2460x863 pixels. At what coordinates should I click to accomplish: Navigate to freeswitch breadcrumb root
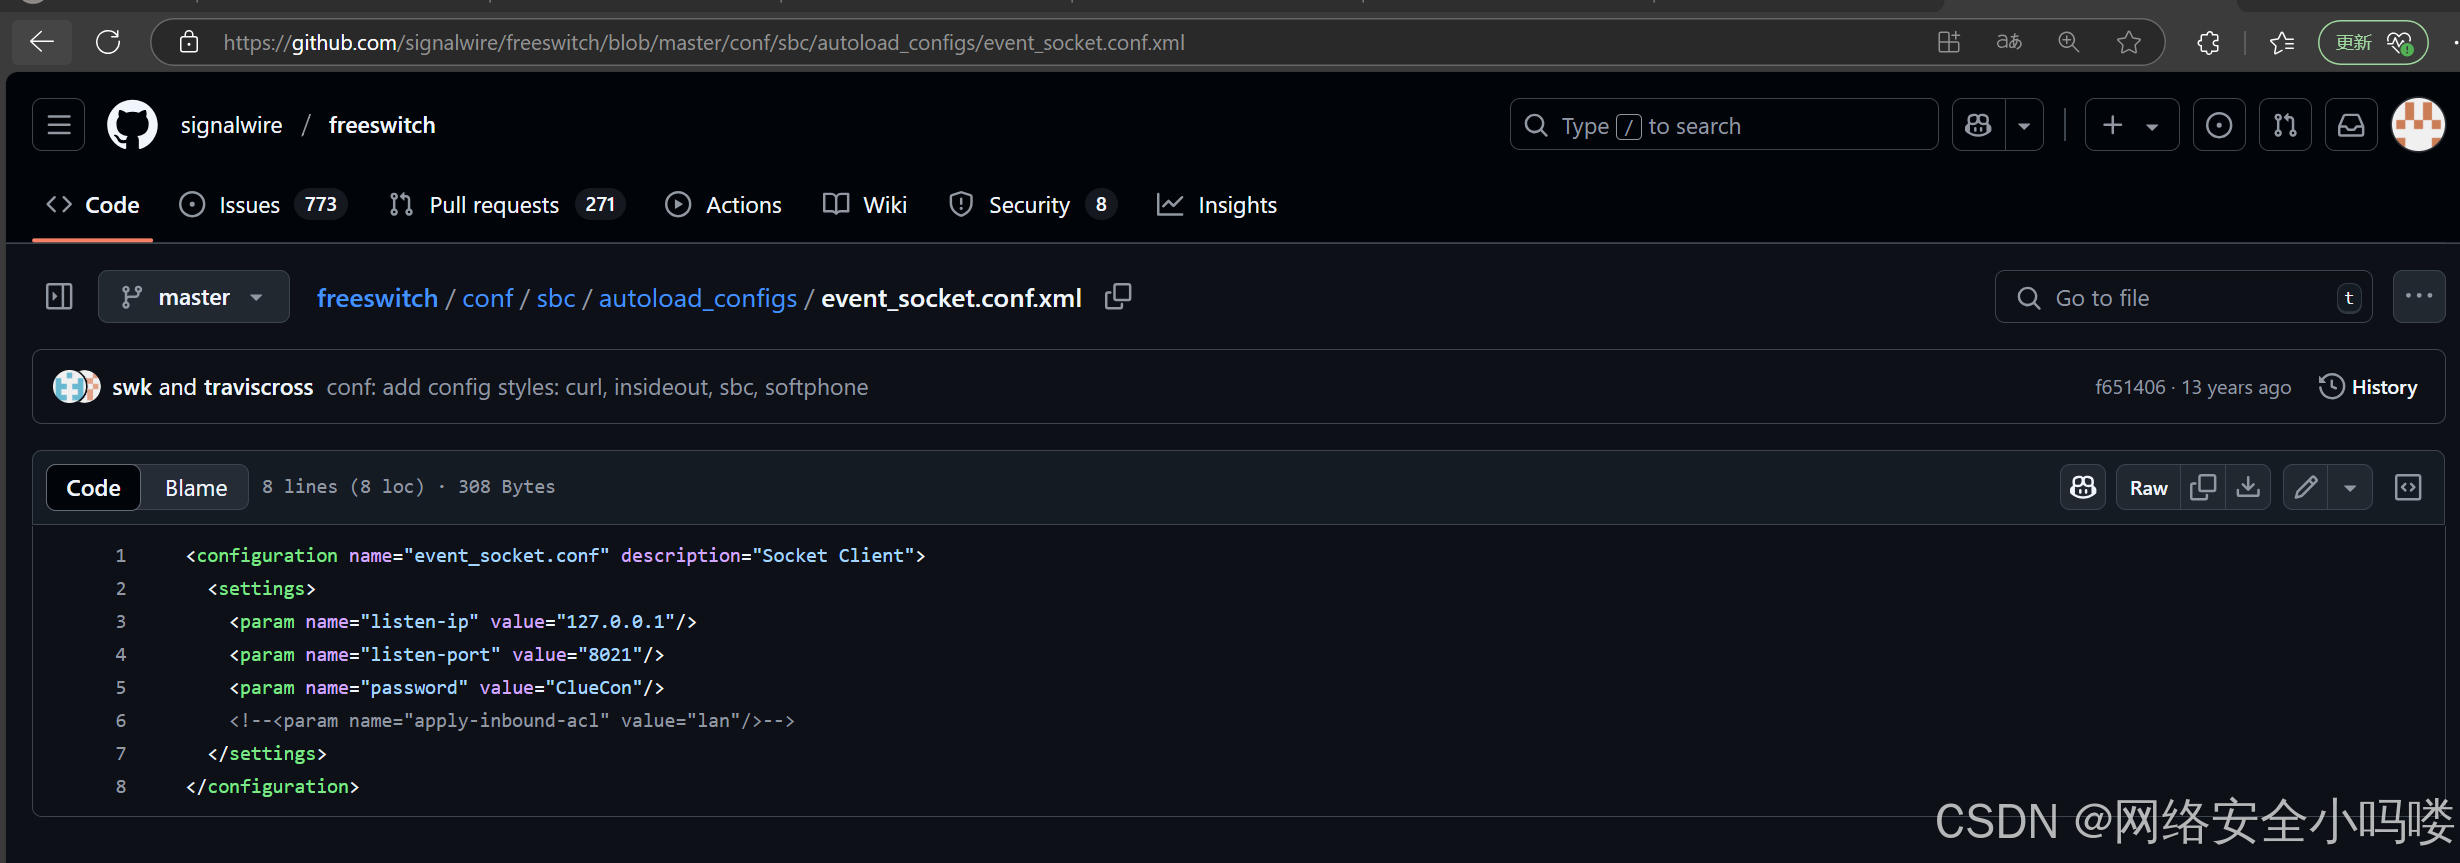377,298
